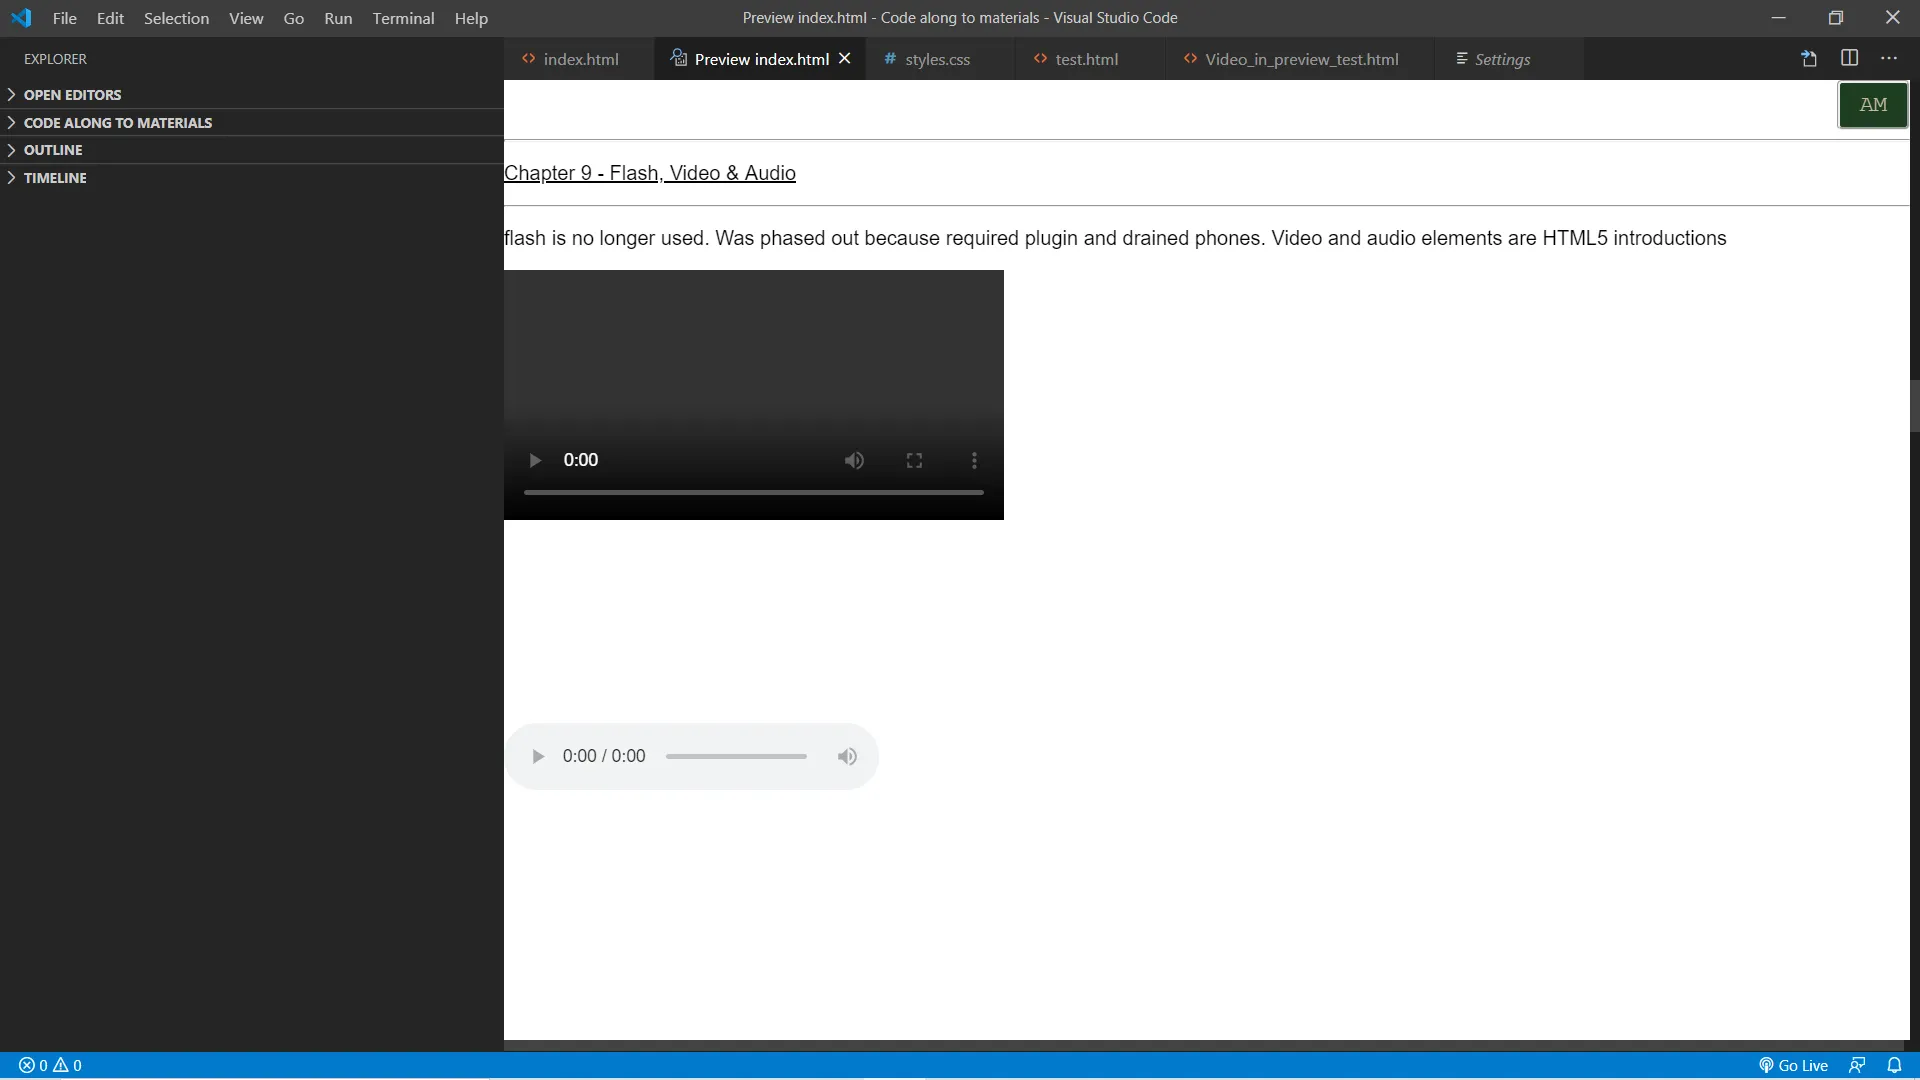Screen dimensions: 1920x1080
Task: Click the Show Source icon in the editor toolbar
Action: click(1809, 58)
